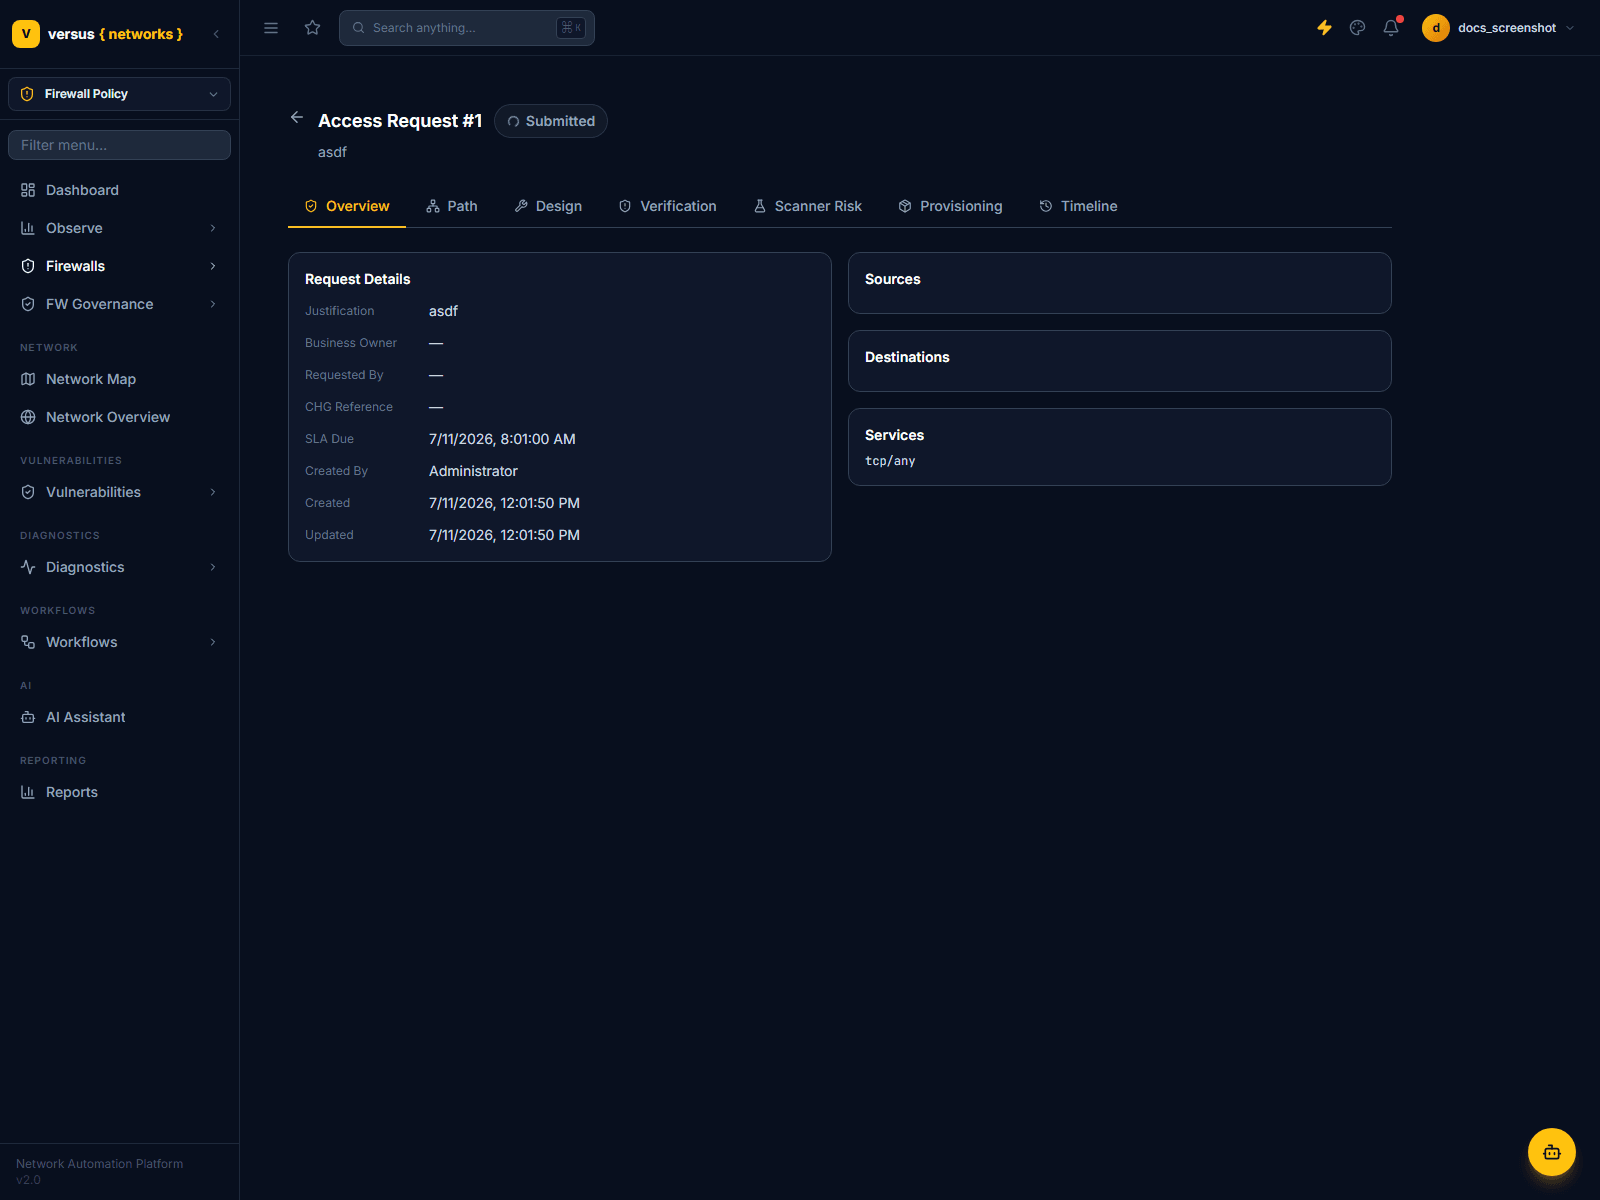The height and width of the screenshot is (1200, 1600).
Task: Switch to the Overview tab
Action: click(x=347, y=206)
